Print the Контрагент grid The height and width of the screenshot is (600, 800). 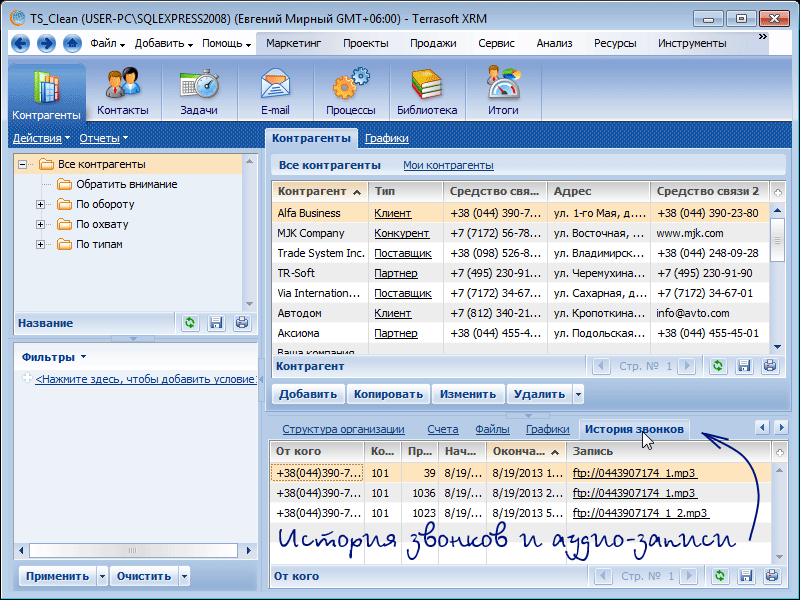click(x=770, y=366)
